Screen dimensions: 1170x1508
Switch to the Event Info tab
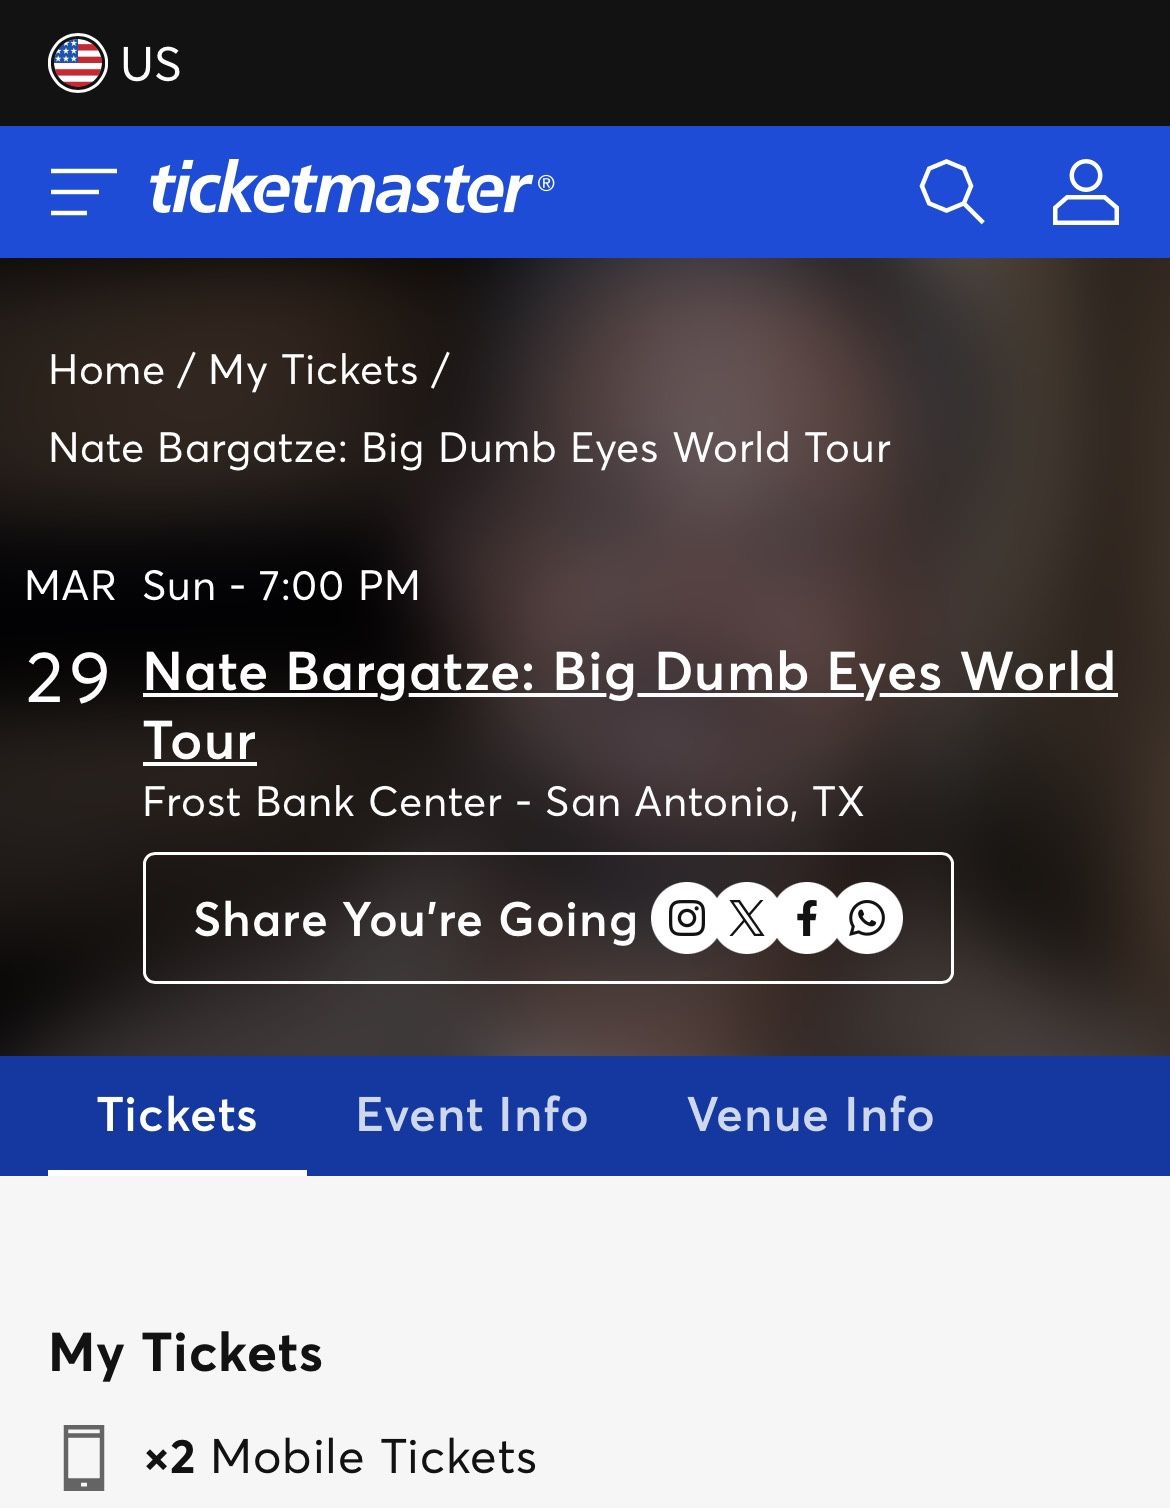472,1115
